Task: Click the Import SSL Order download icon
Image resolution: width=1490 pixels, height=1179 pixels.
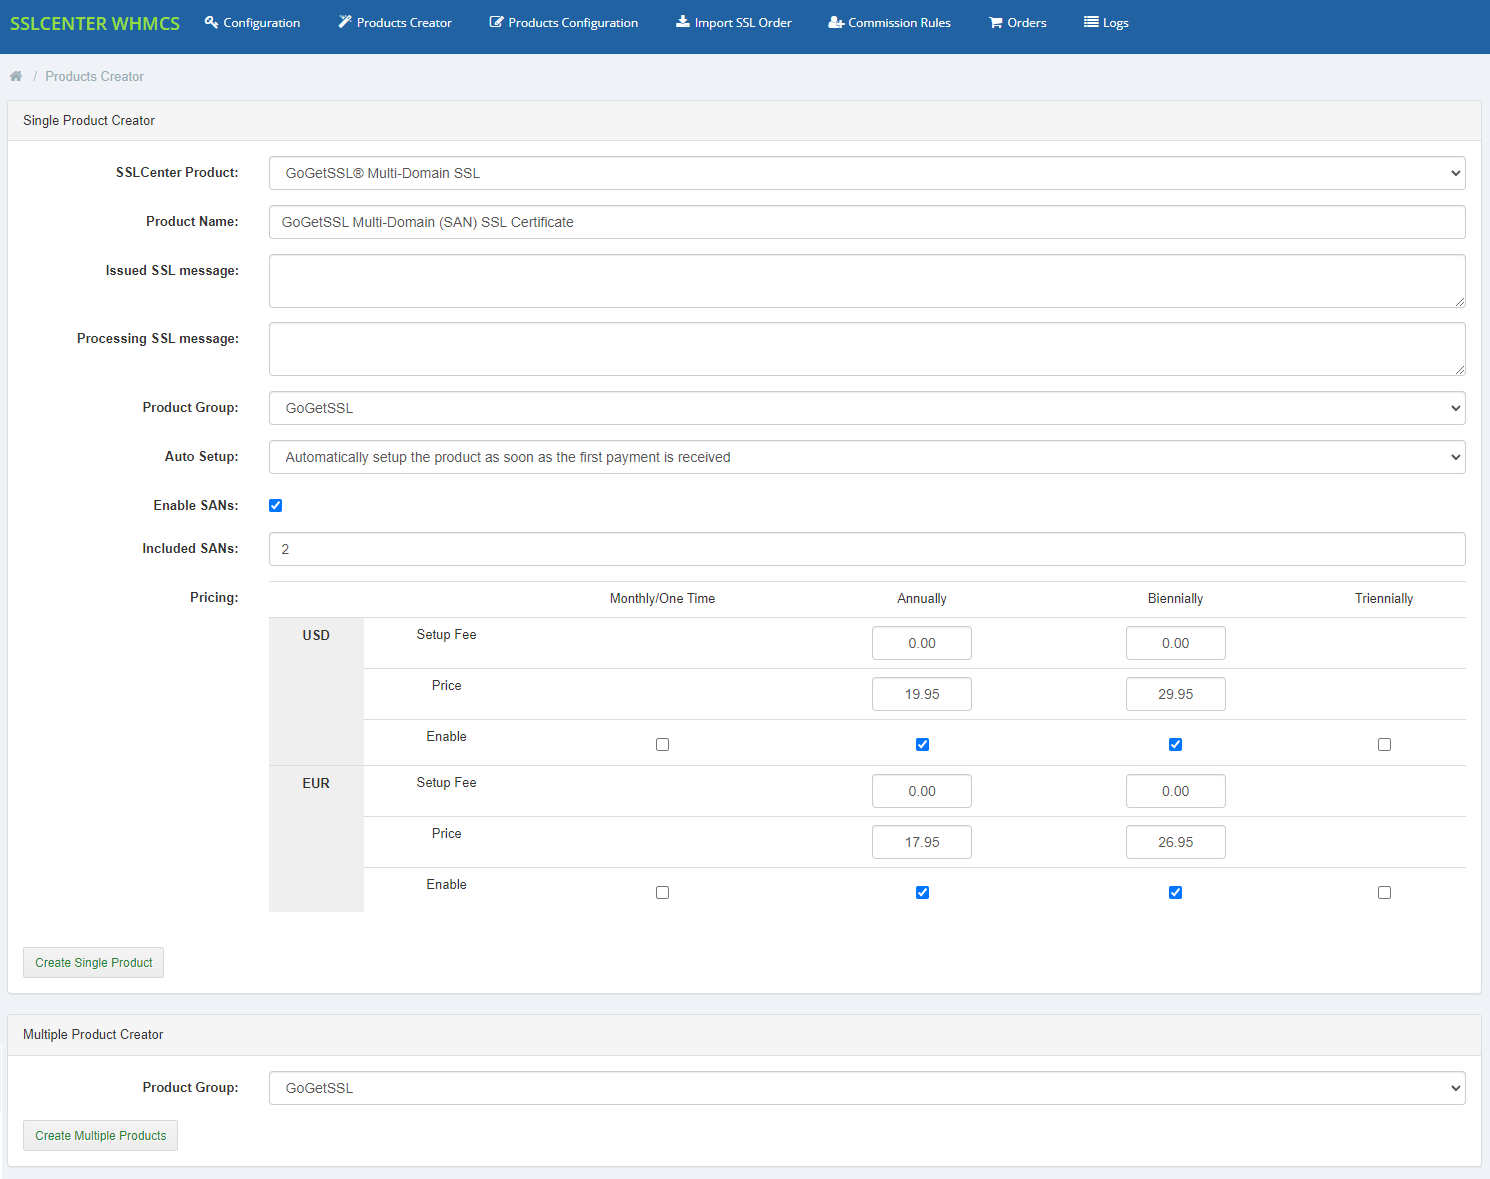Action: pyautogui.click(x=683, y=21)
